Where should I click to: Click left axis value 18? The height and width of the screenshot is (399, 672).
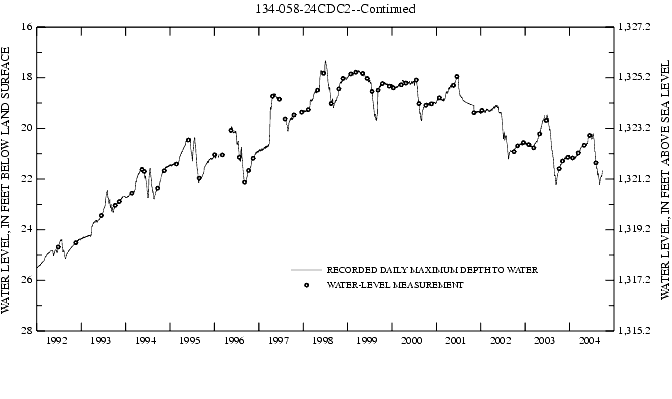pyautogui.click(x=26, y=78)
